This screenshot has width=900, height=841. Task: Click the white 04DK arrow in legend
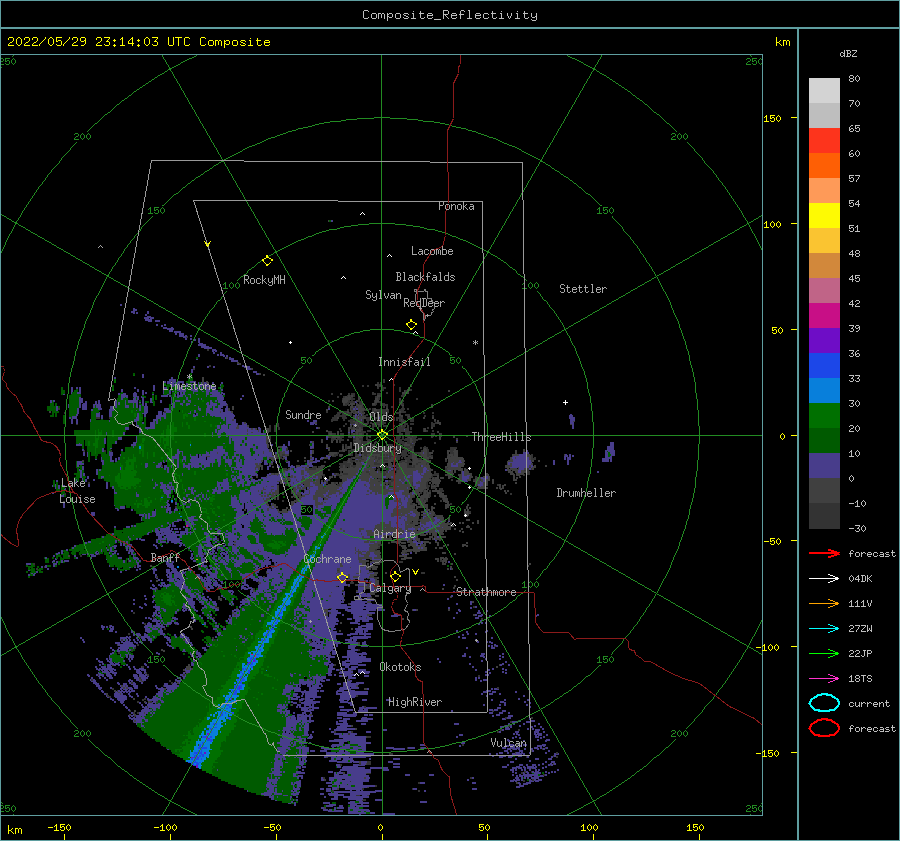[x=824, y=579]
